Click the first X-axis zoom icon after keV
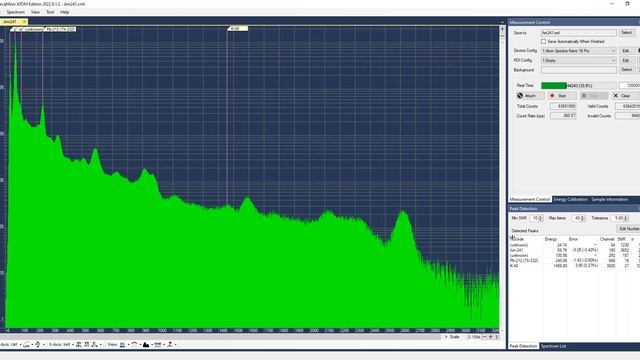The width and height of the screenshot is (640, 360). click(x=79, y=345)
